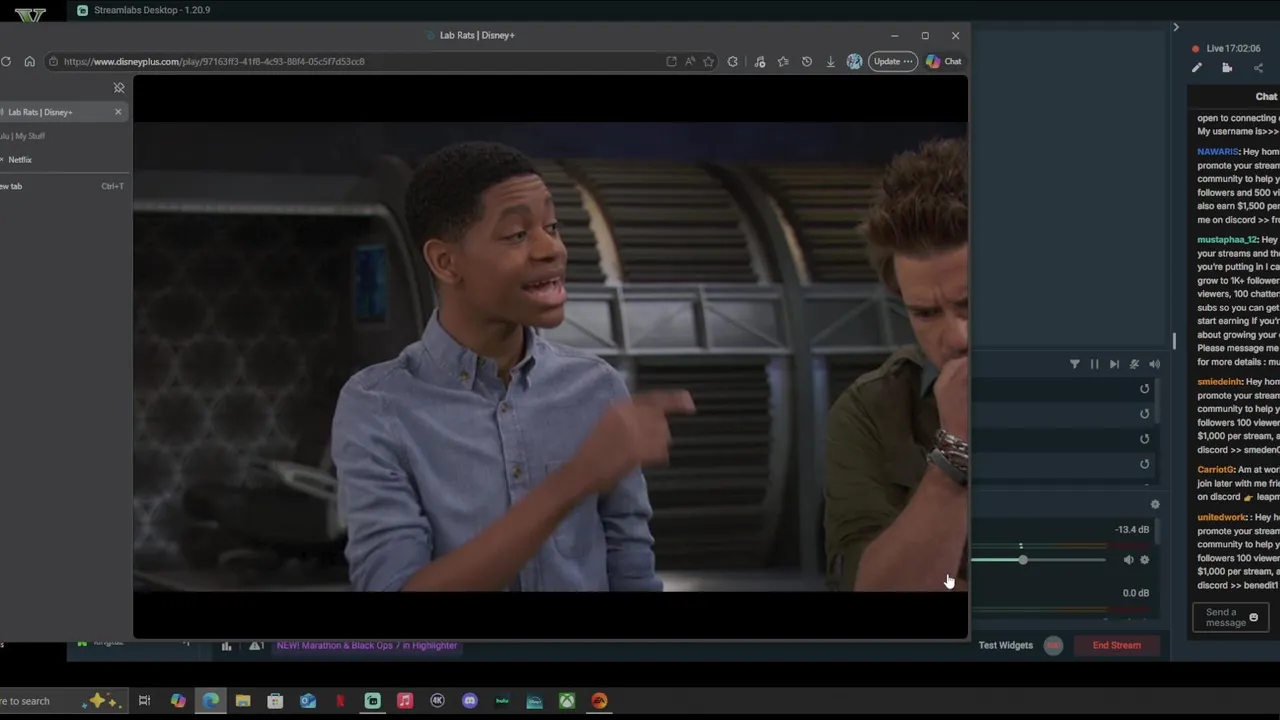Open Xbox app from taskbar
Image resolution: width=1280 pixels, height=720 pixels.
pyautogui.click(x=567, y=701)
